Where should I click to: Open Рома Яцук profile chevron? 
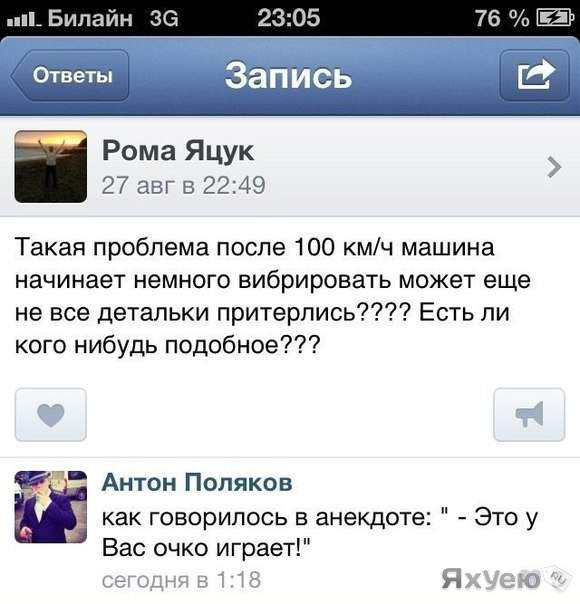554,167
